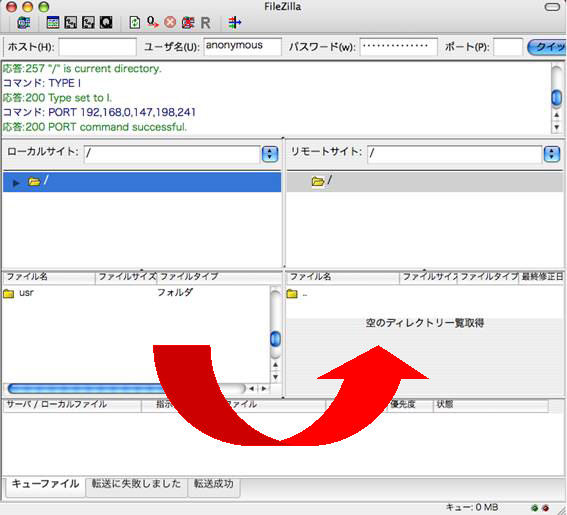This screenshot has width=567, height=515.
Task: Click process queue toolbar icon
Action: pos(152,22)
